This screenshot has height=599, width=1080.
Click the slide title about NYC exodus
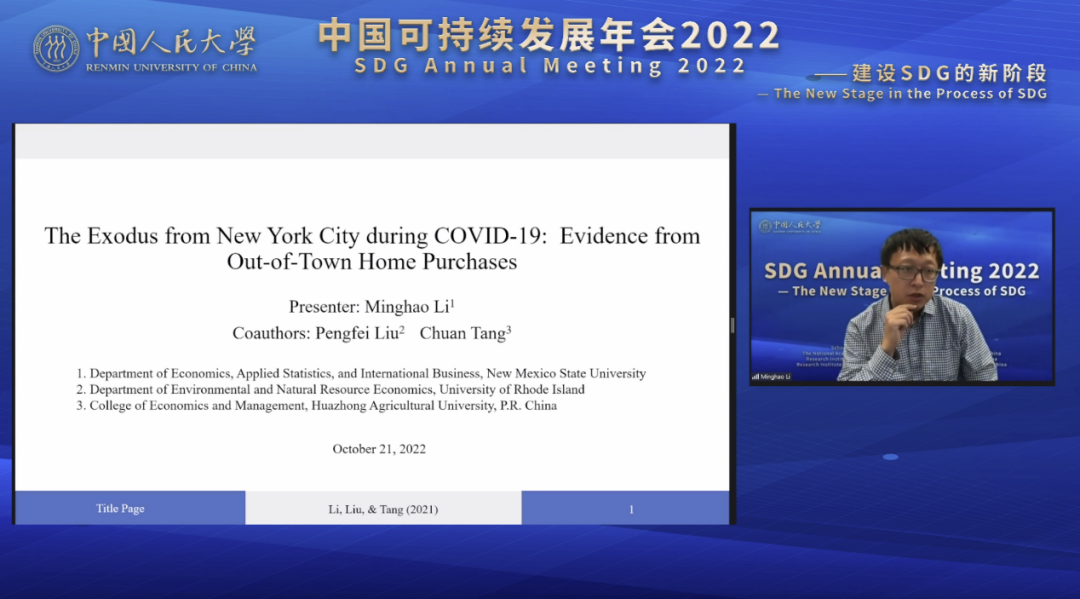pos(372,249)
